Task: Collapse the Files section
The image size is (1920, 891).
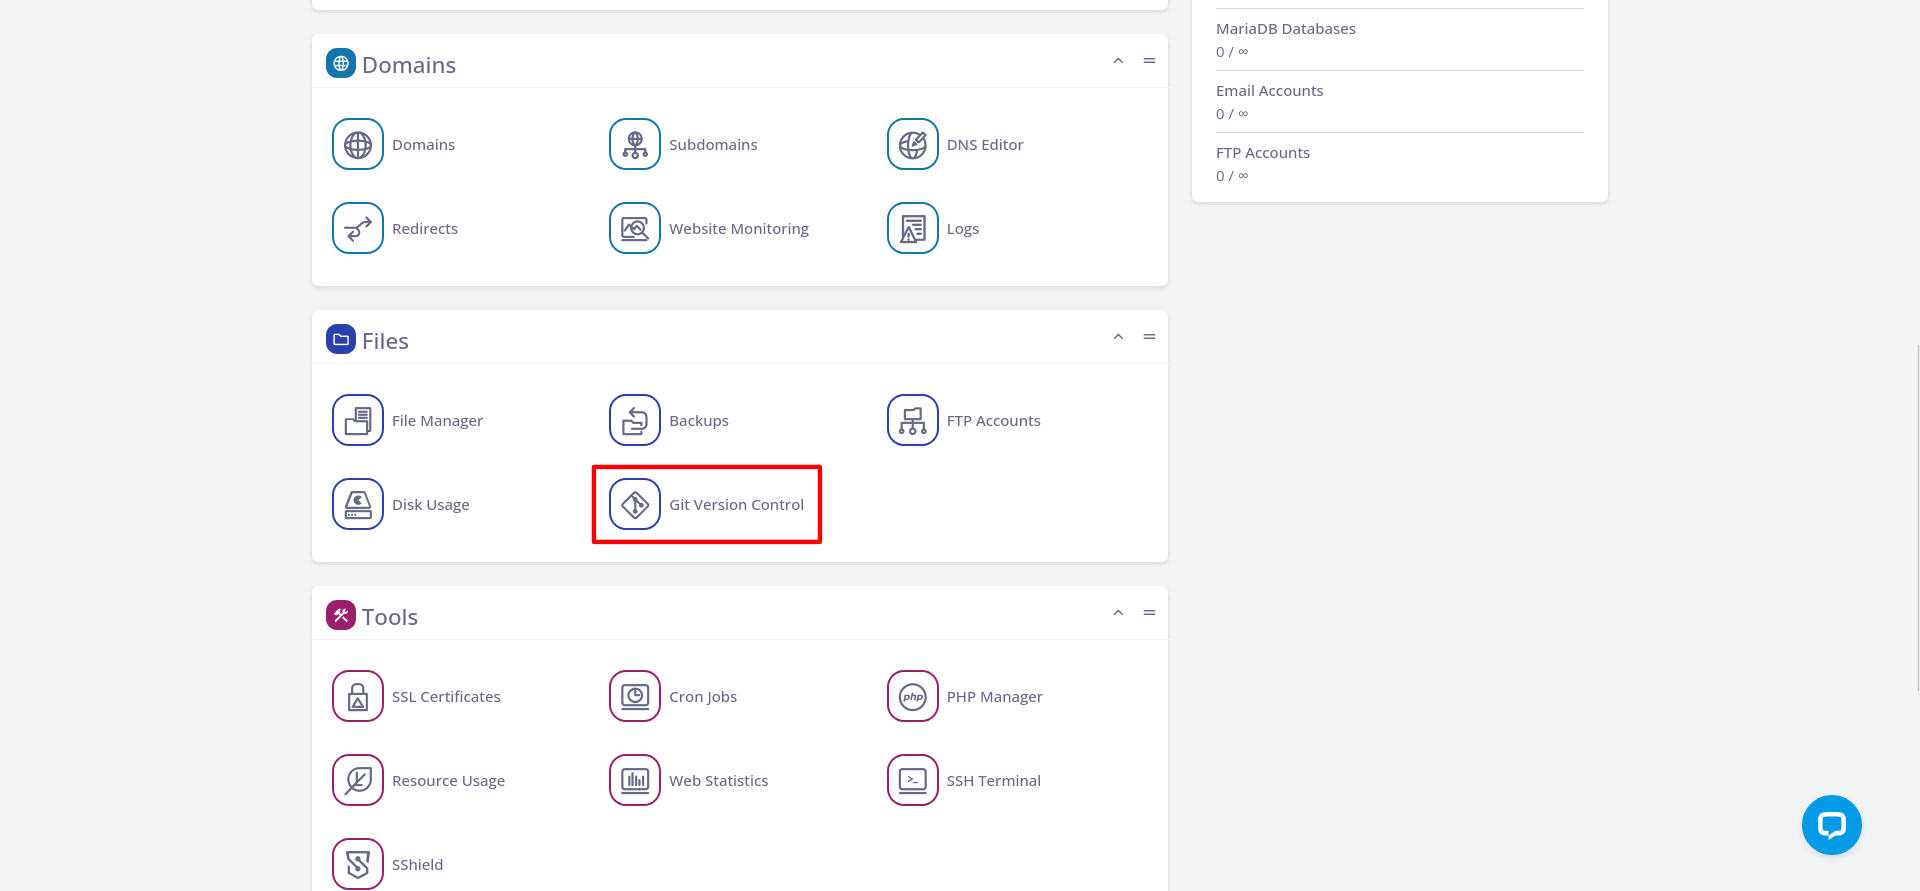Action: tap(1118, 337)
